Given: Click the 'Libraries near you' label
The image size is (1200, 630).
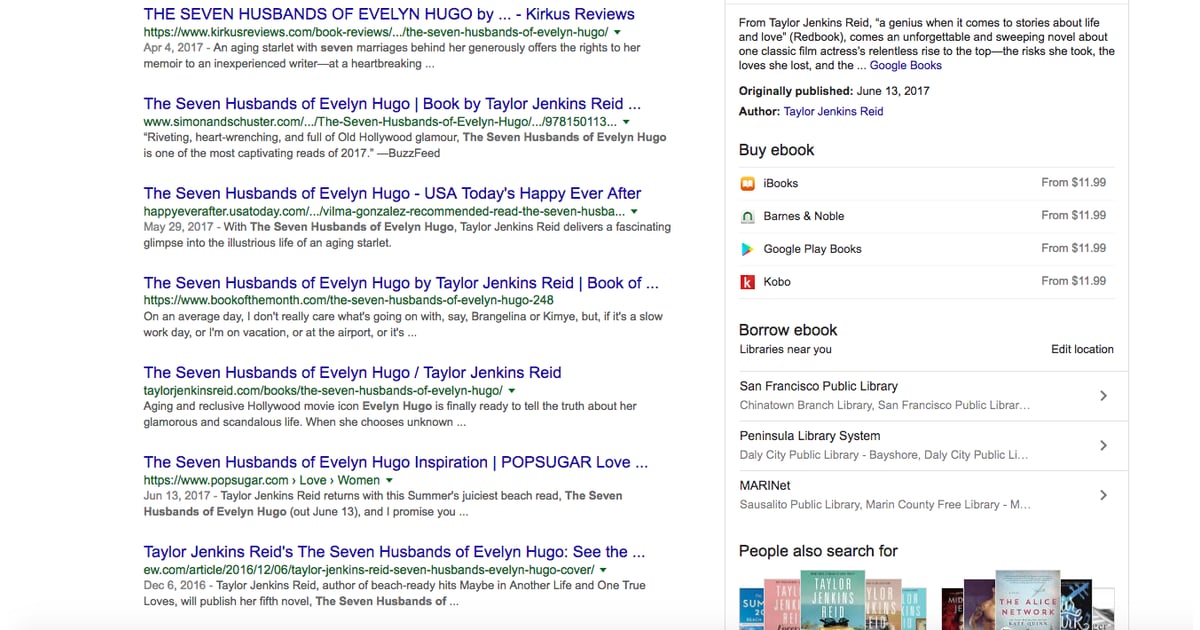Looking at the screenshot, I should pos(785,349).
